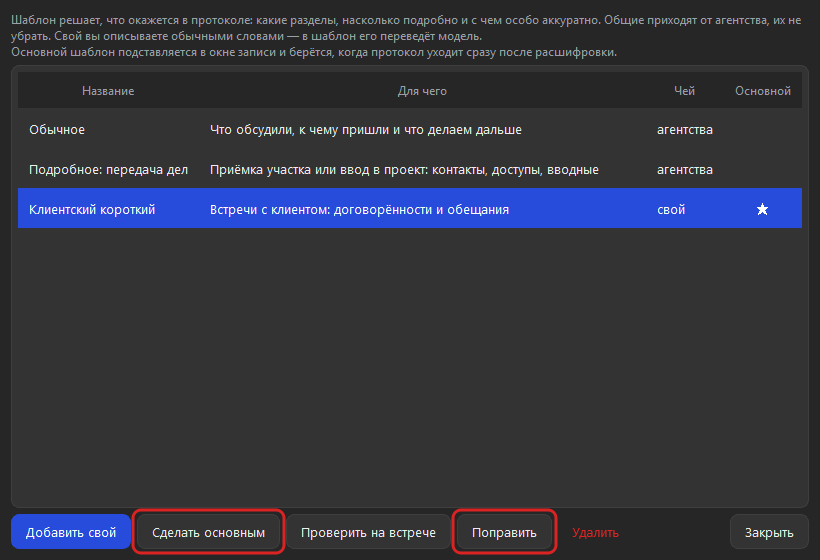Click the 'свой' owner cell
This screenshot has width=820, height=560.
(671, 209)
